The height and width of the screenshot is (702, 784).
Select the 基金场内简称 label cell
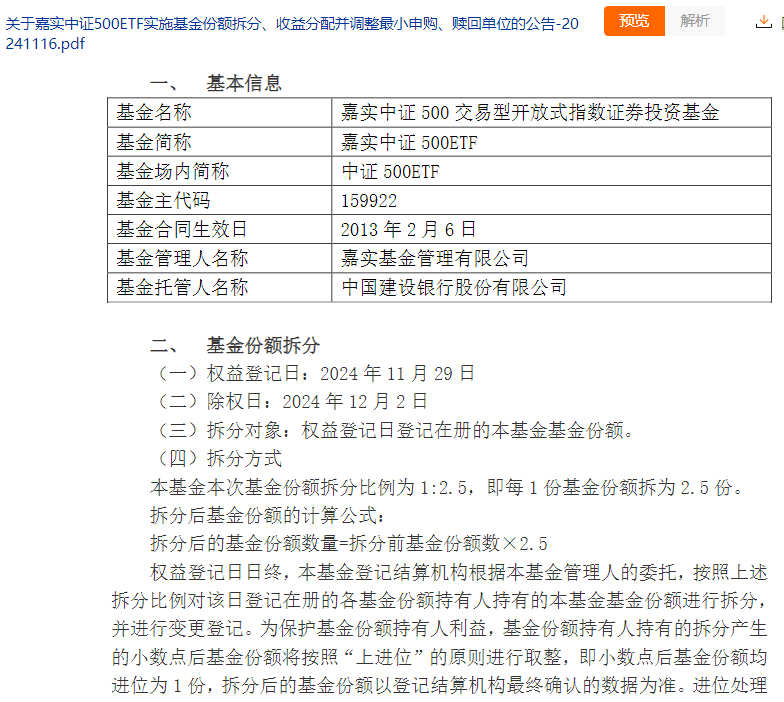[220, 171]
